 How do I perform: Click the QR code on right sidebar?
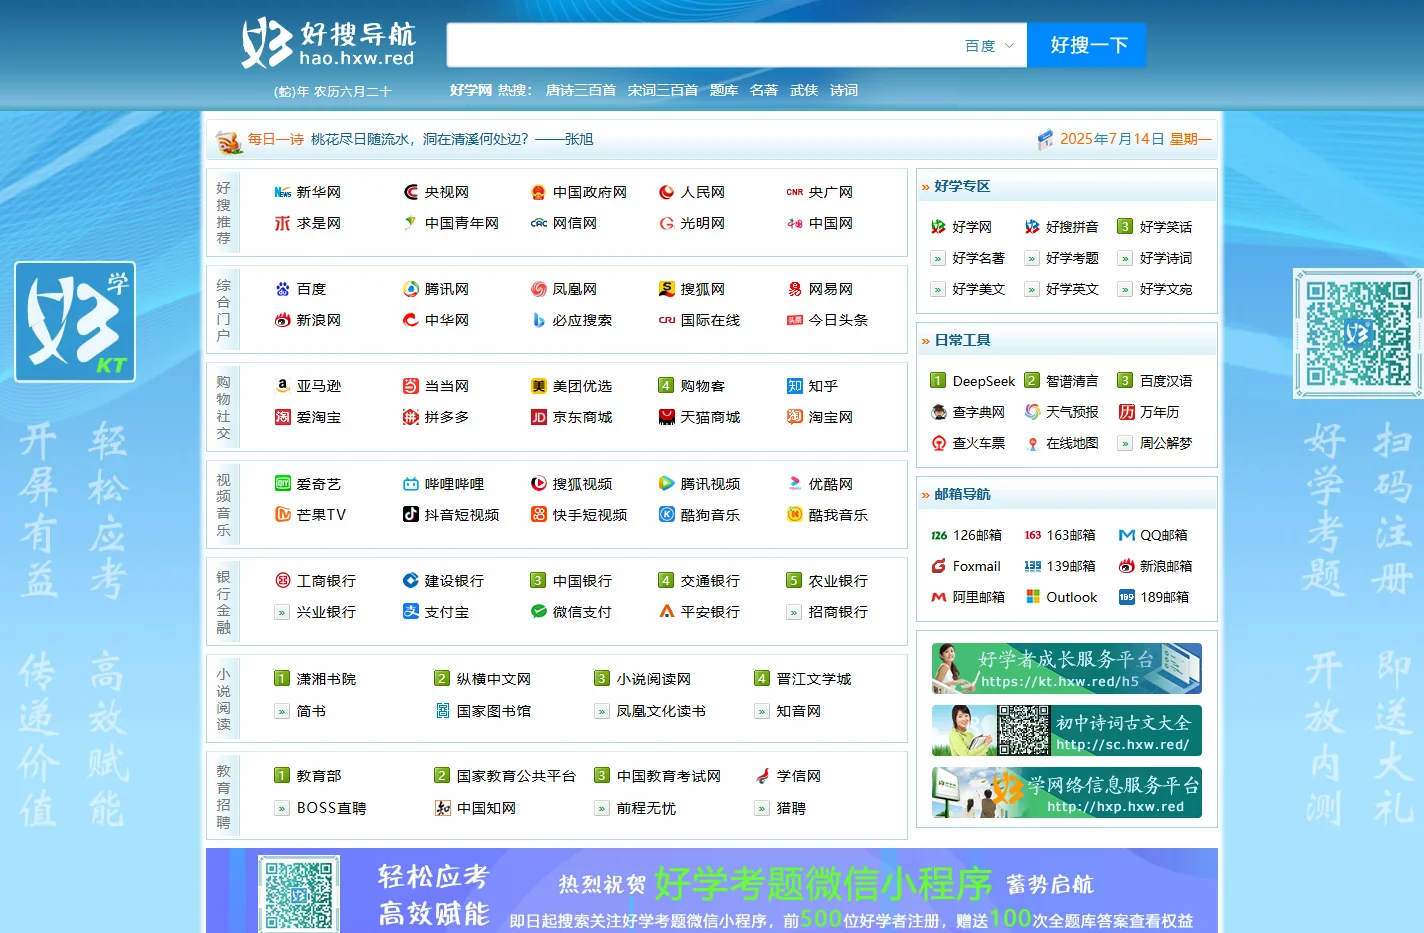[1358, 333]
